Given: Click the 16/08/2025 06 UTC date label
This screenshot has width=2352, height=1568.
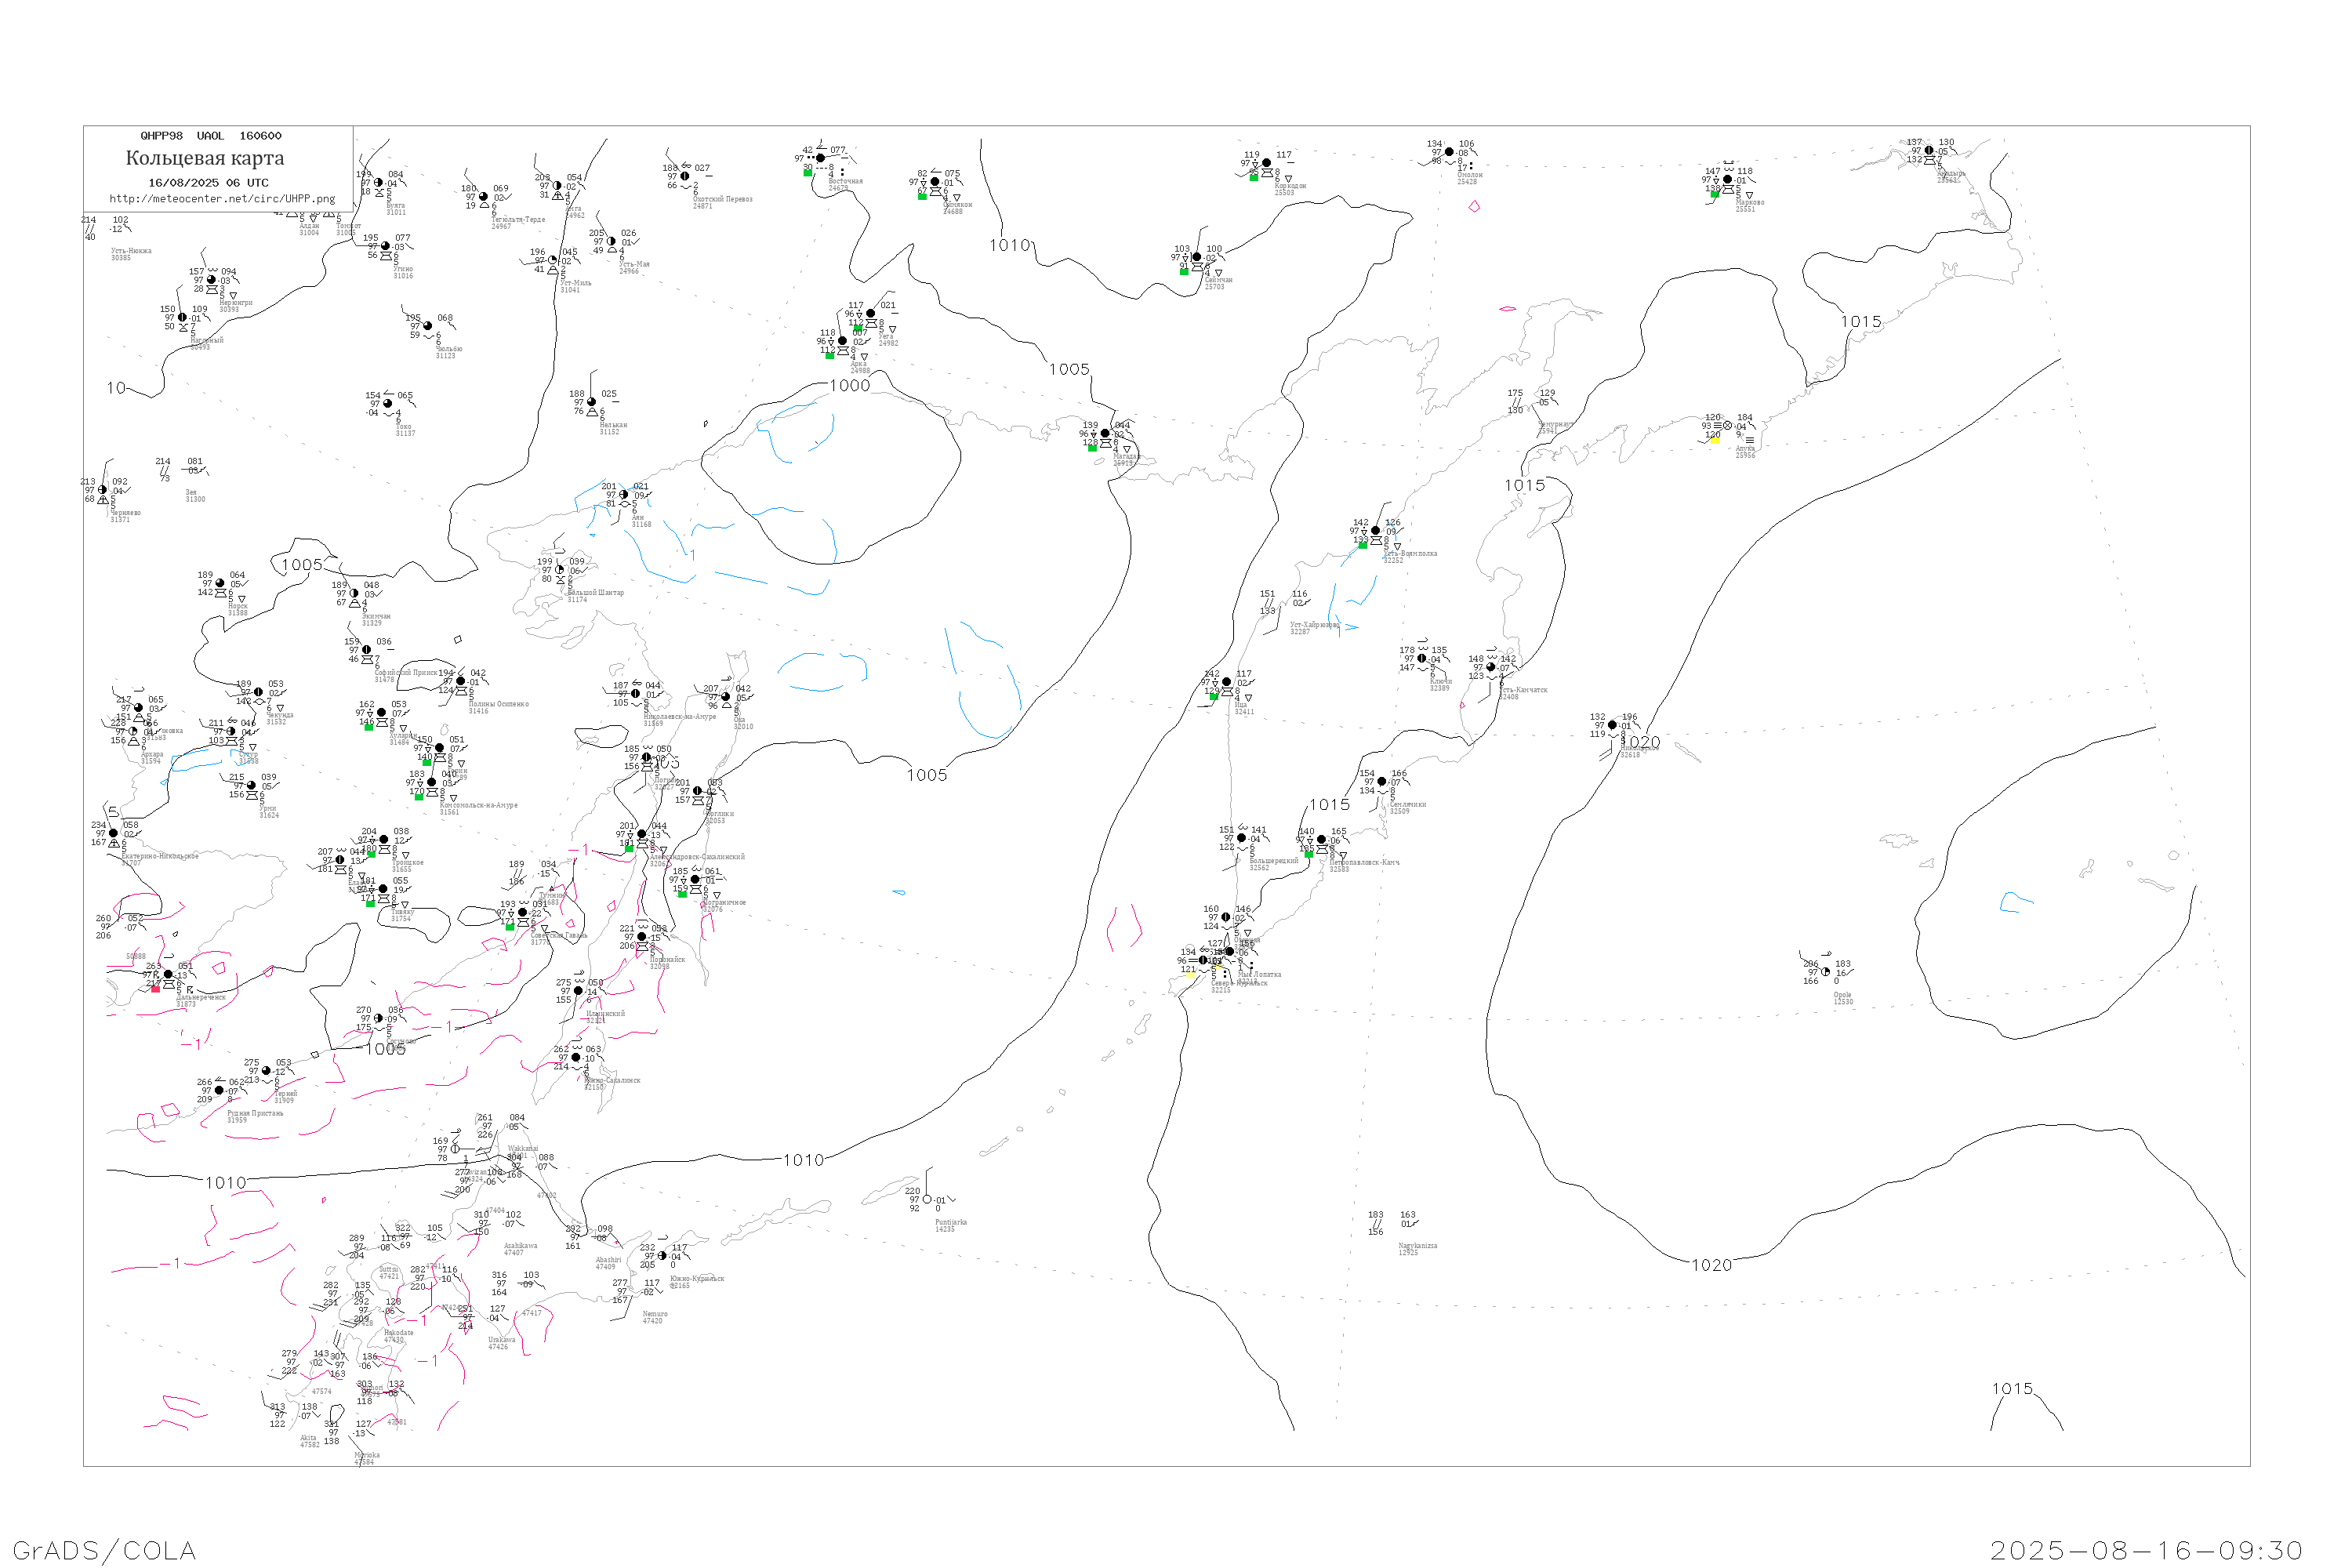Looking at the screenshot, I should (208, 183).
